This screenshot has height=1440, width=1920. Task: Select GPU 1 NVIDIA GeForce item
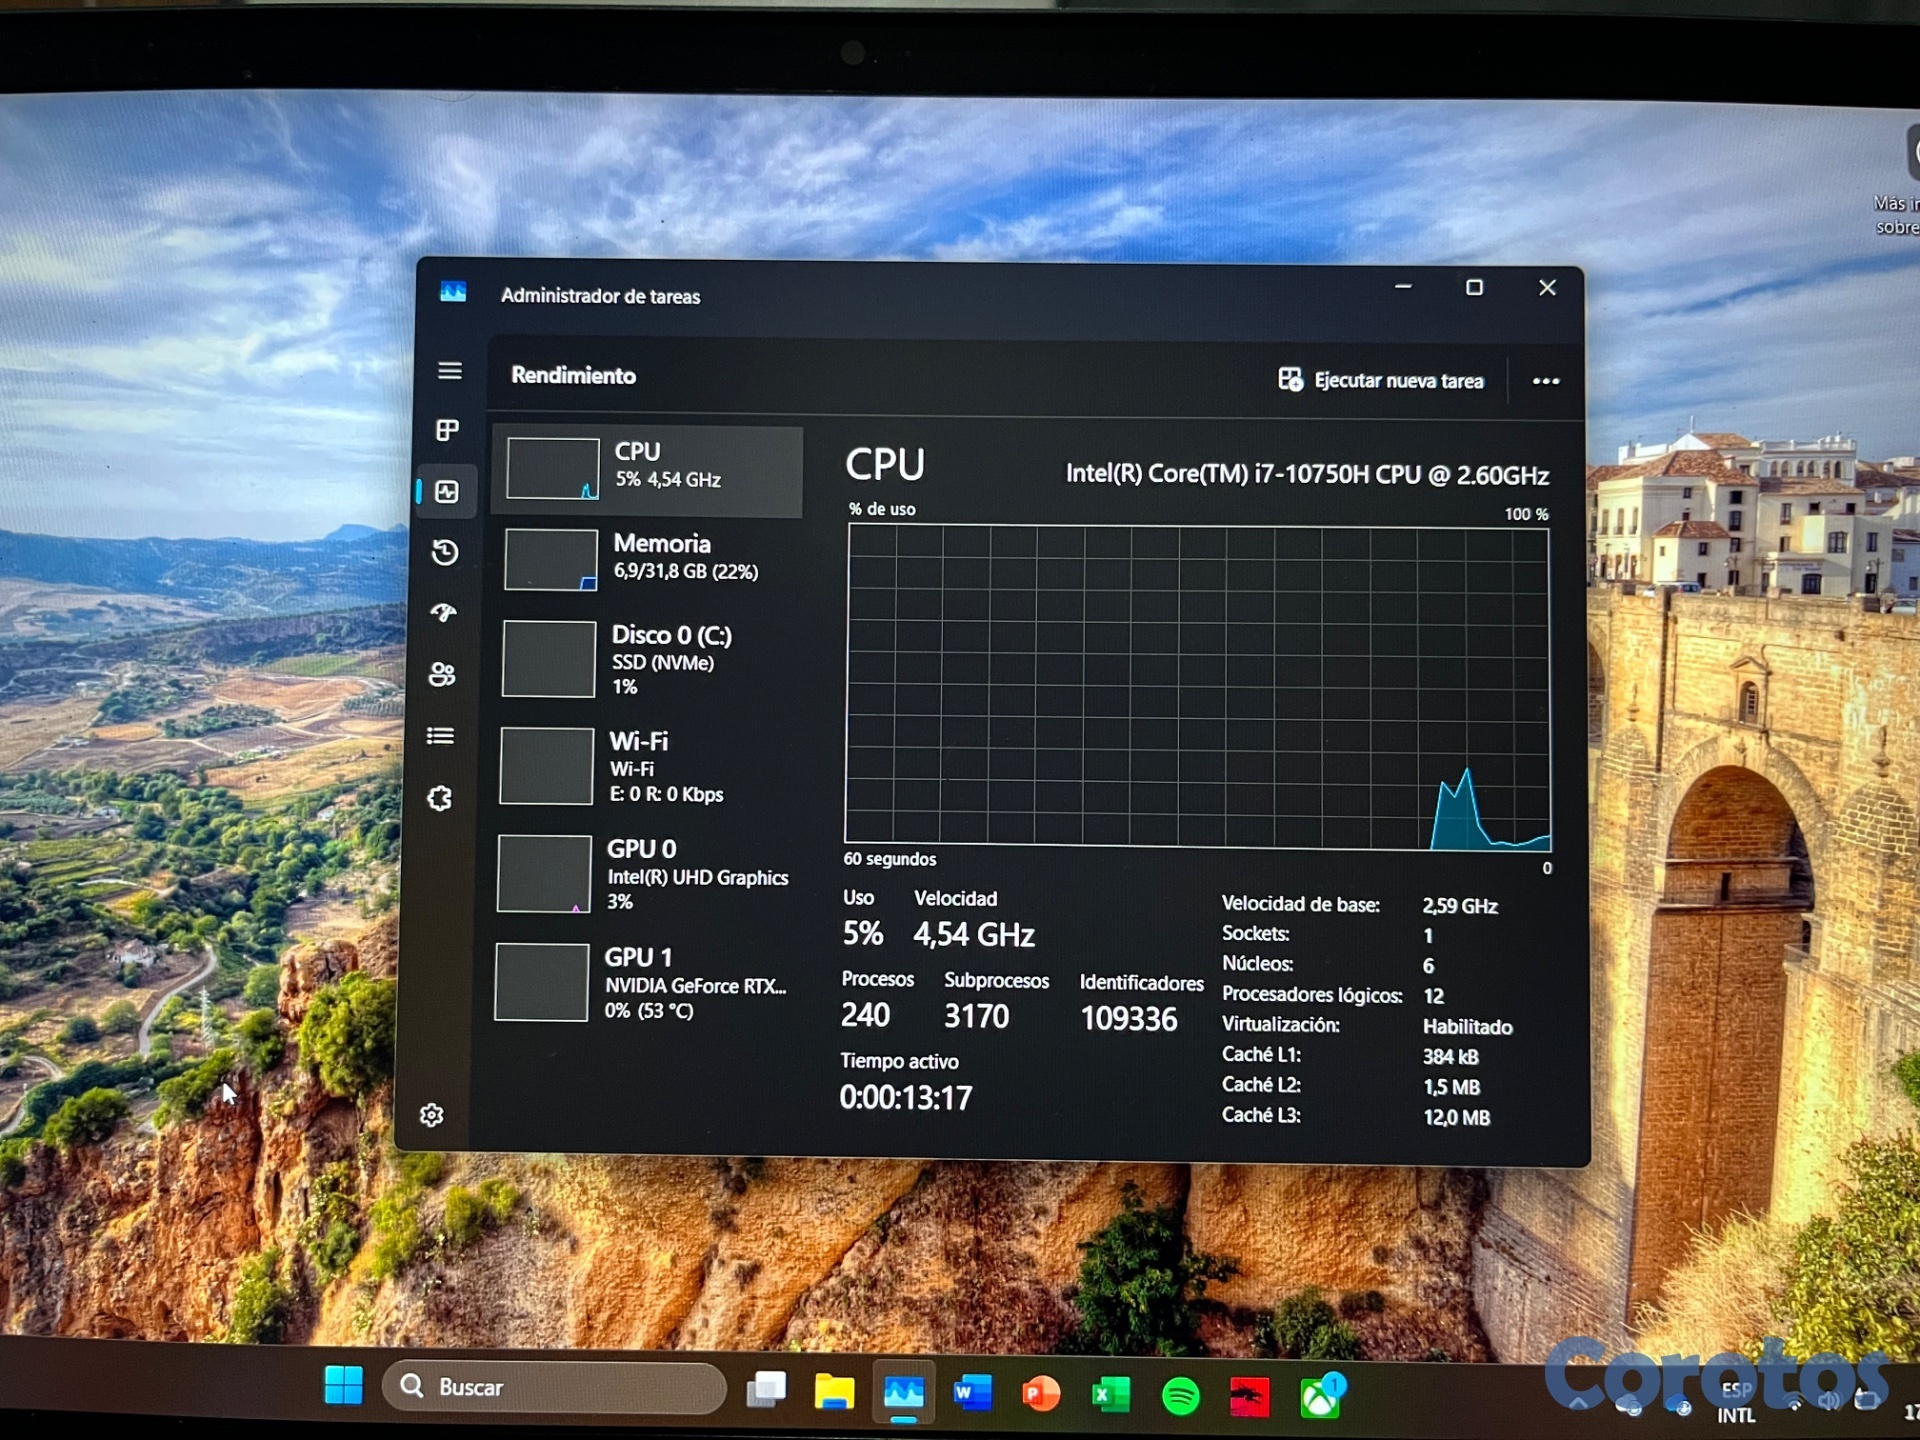643,982
